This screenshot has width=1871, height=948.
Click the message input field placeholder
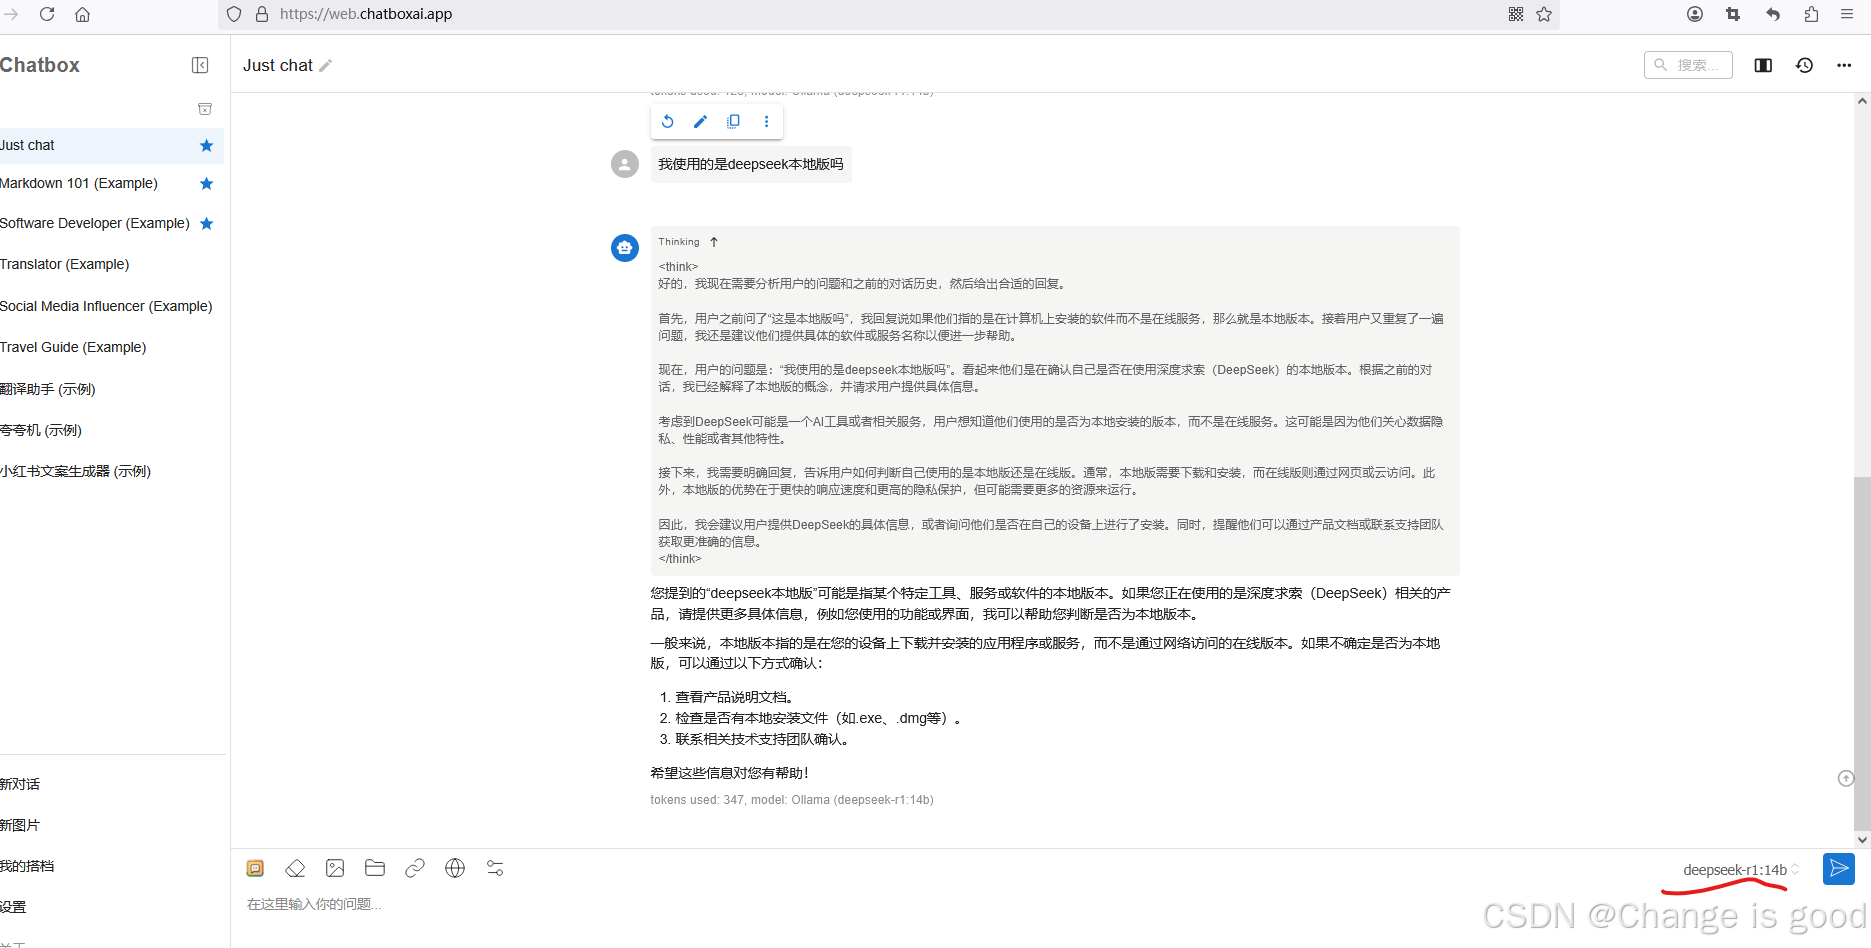coord(314,904)
